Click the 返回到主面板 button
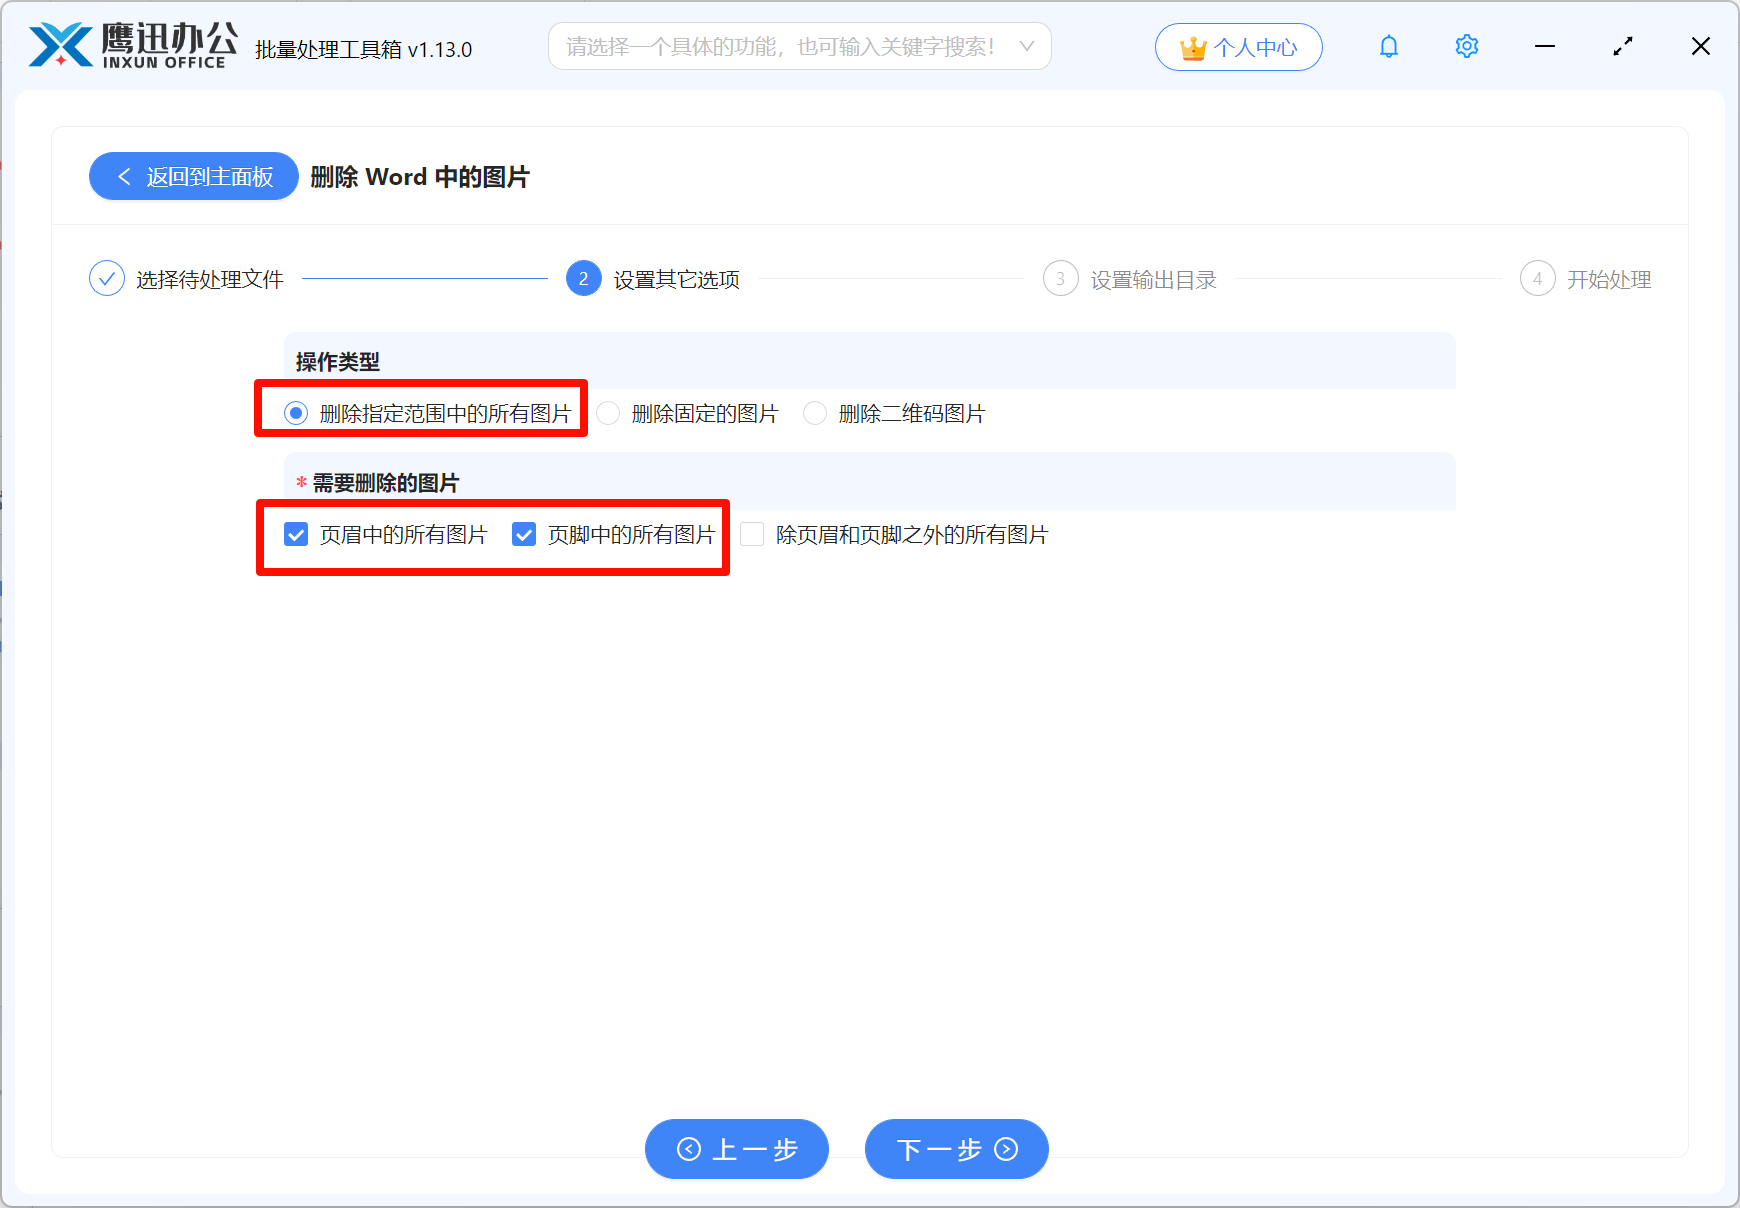Screen dimensions: 1740x1208 tap(193, 176)
